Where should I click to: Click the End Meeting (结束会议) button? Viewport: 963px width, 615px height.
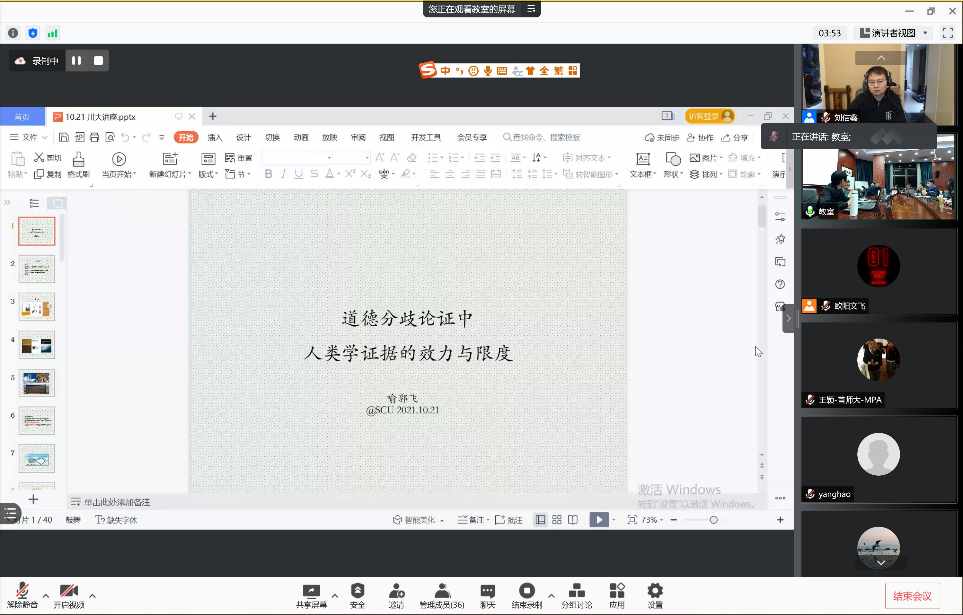point(911,596)
